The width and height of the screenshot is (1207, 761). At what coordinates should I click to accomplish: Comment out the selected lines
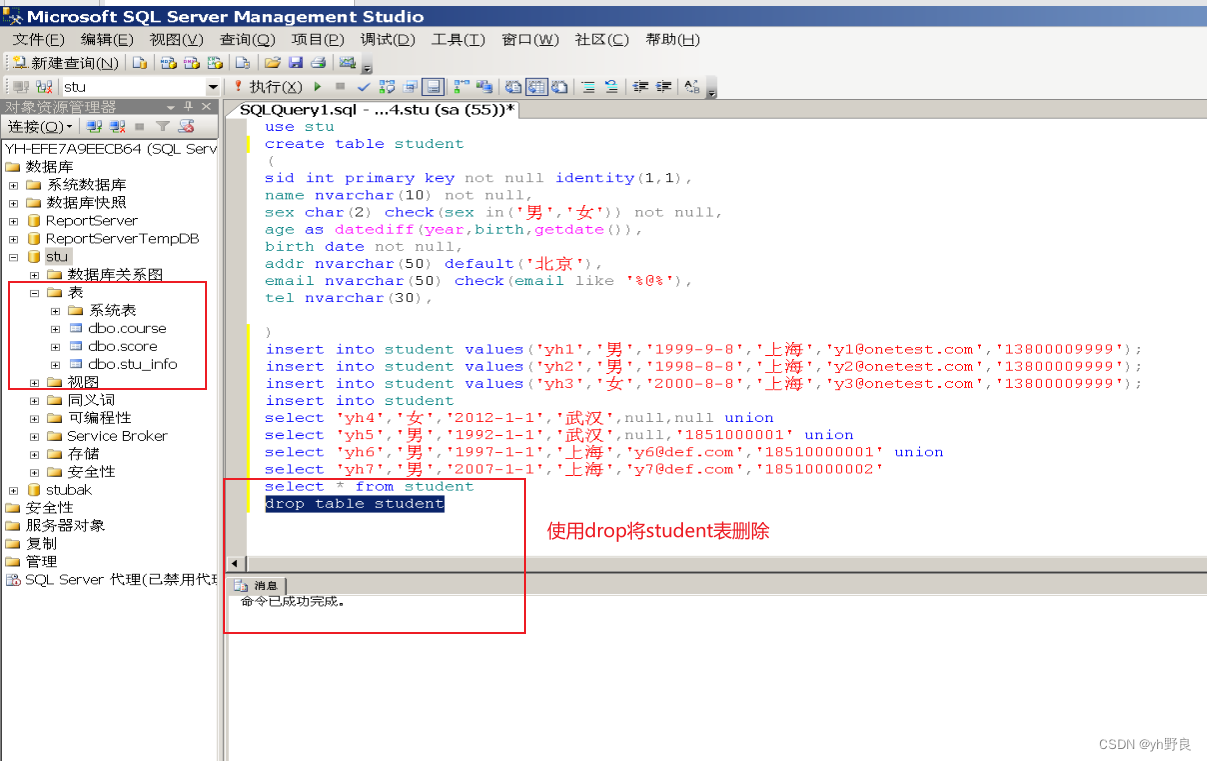[x=588, y=87]
